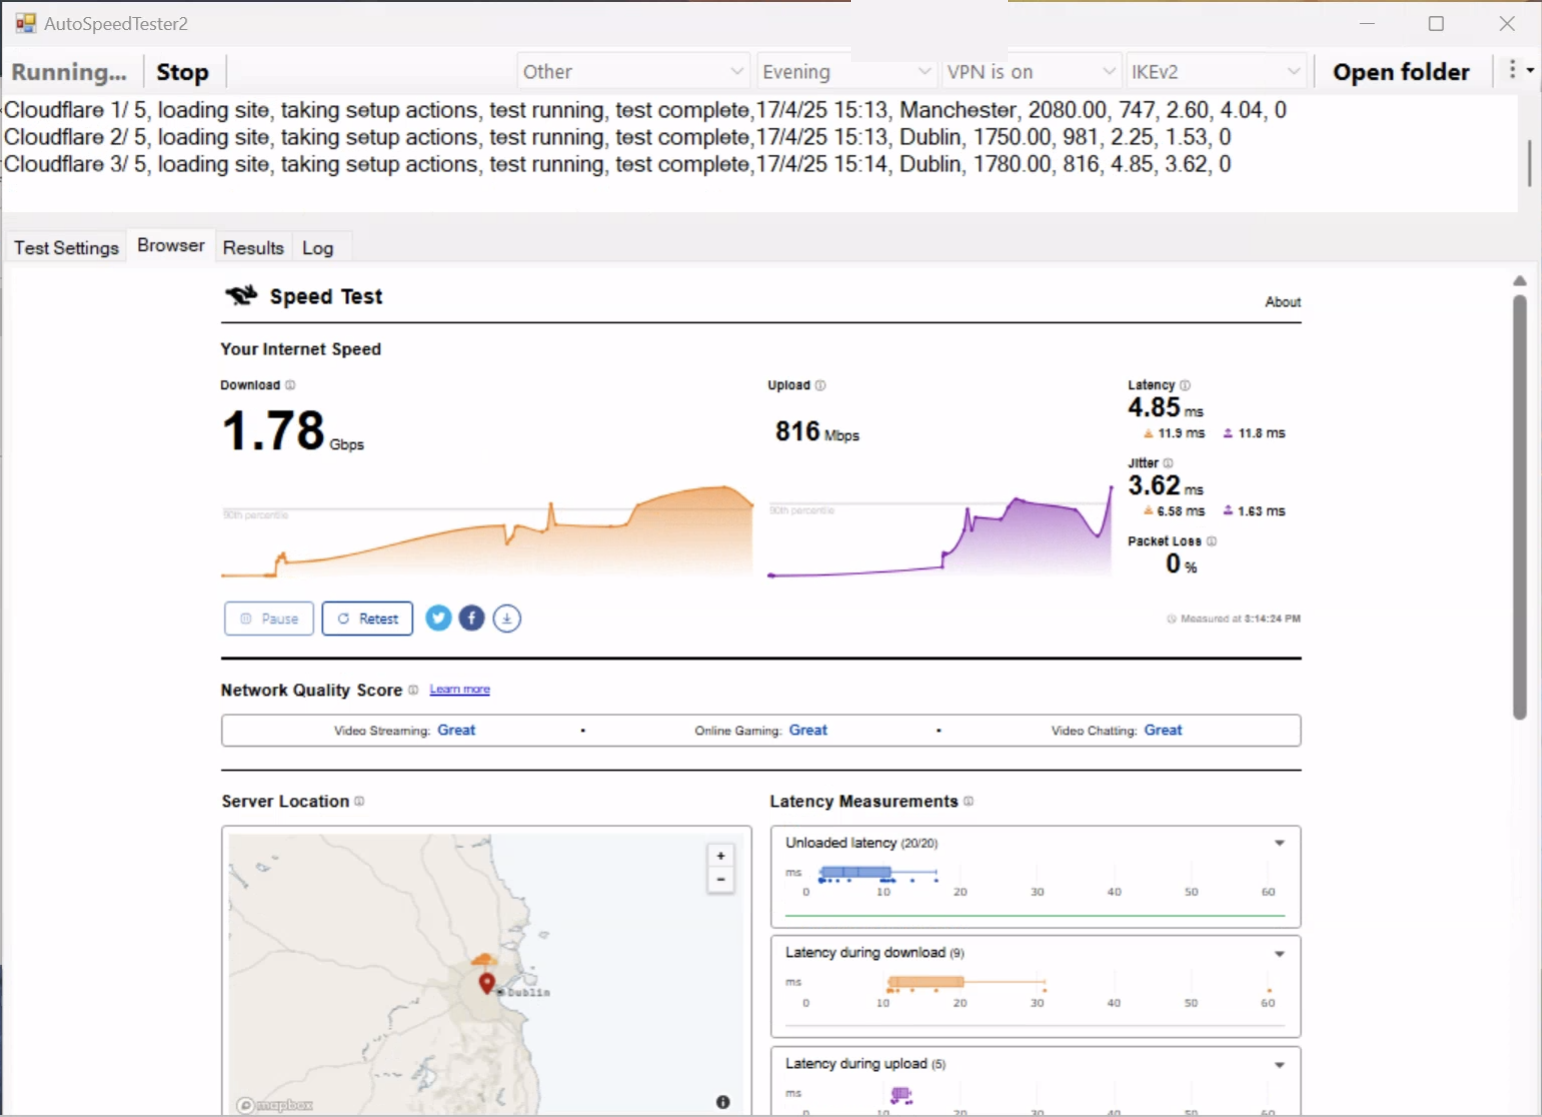The width and height of the screenshot is (1542, 1117).
Task: Minimize the AutoSpeedTester2 window
Action: [x=1367, y=23]
